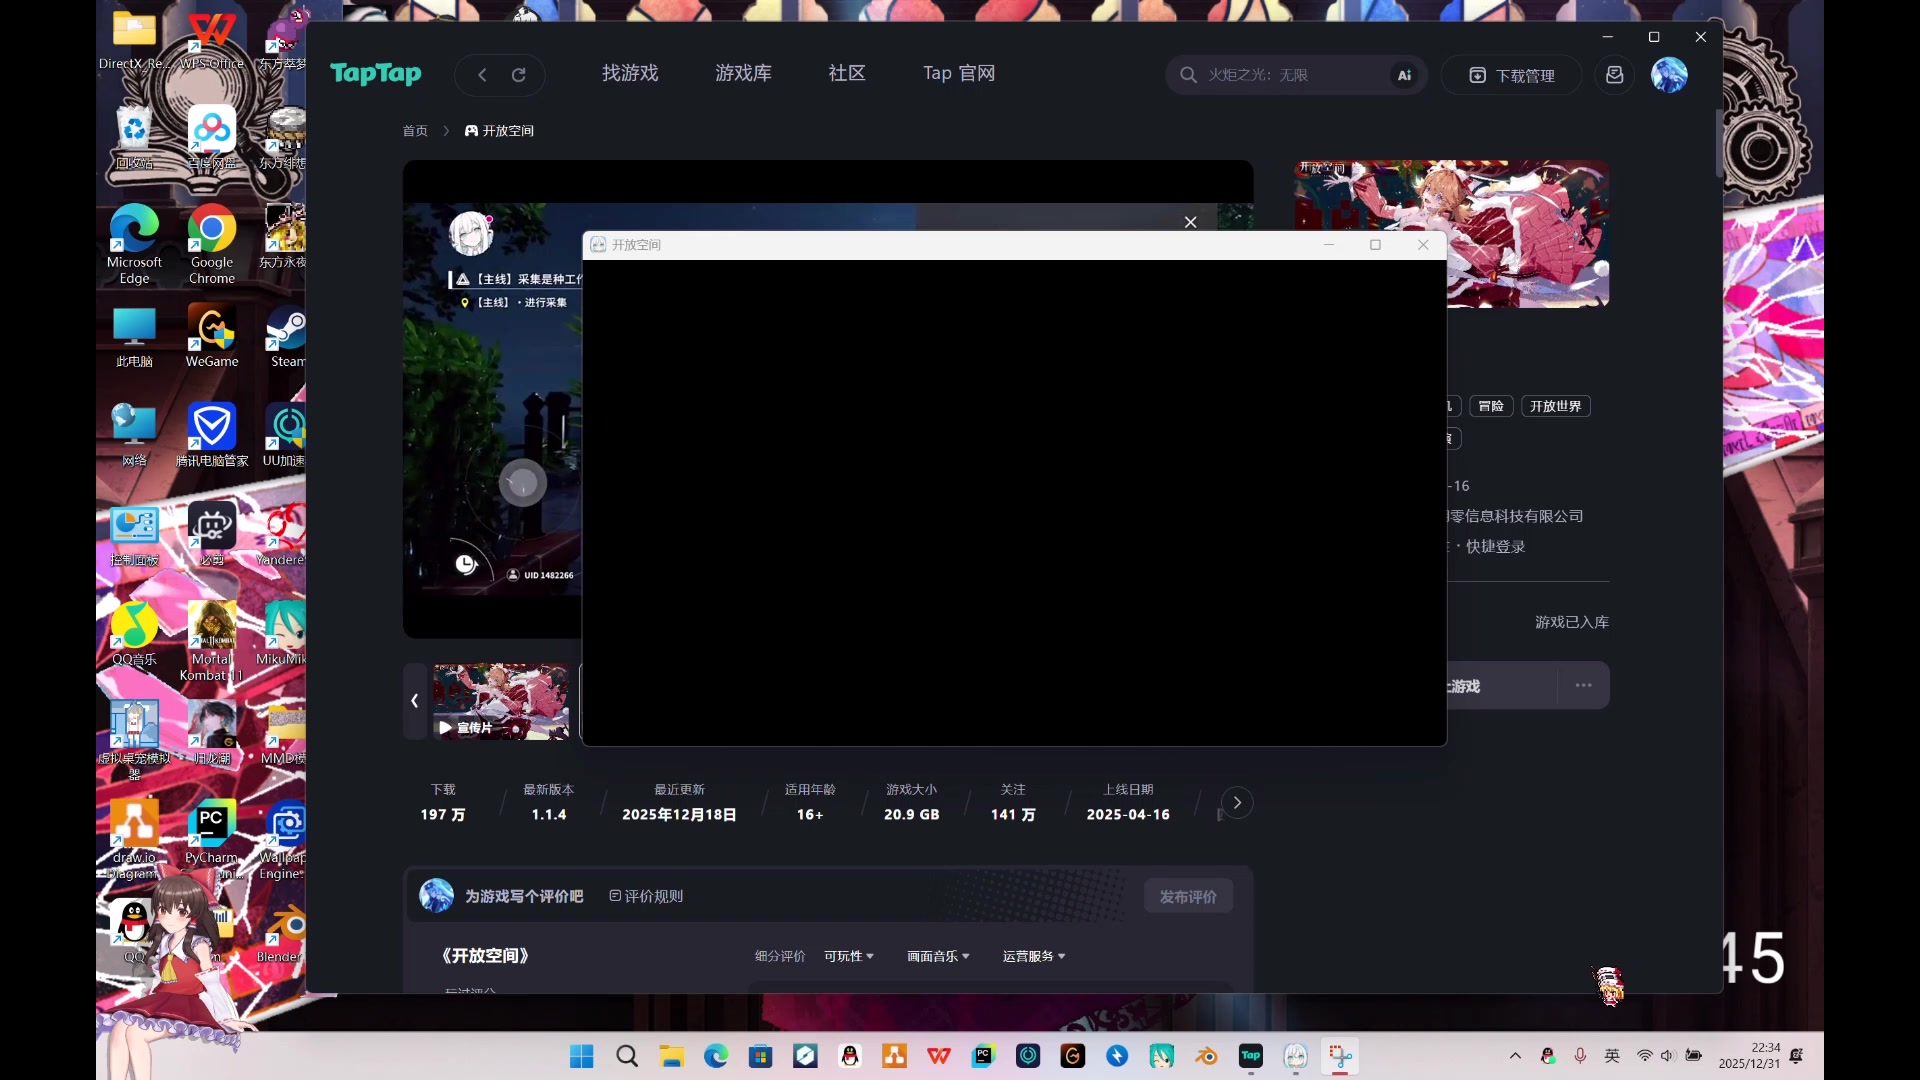Image resolution: width=1920 pixels, height=1080 pixels.
Task: Open the 下载管理 download manager
Action: click(1511, 75)
